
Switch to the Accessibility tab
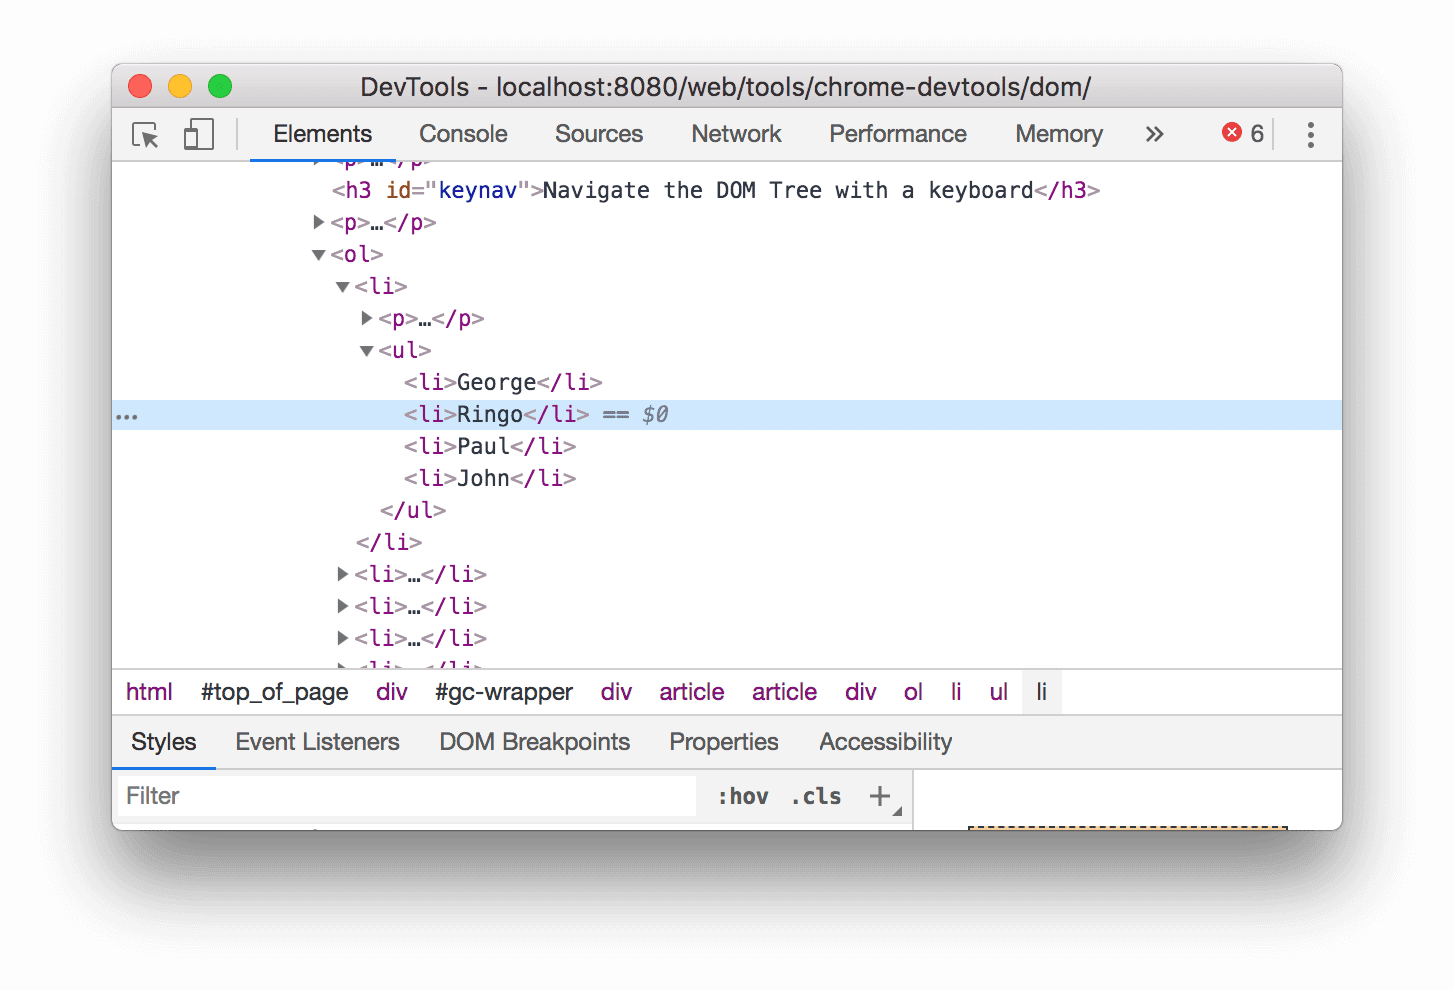click(885, 741)
